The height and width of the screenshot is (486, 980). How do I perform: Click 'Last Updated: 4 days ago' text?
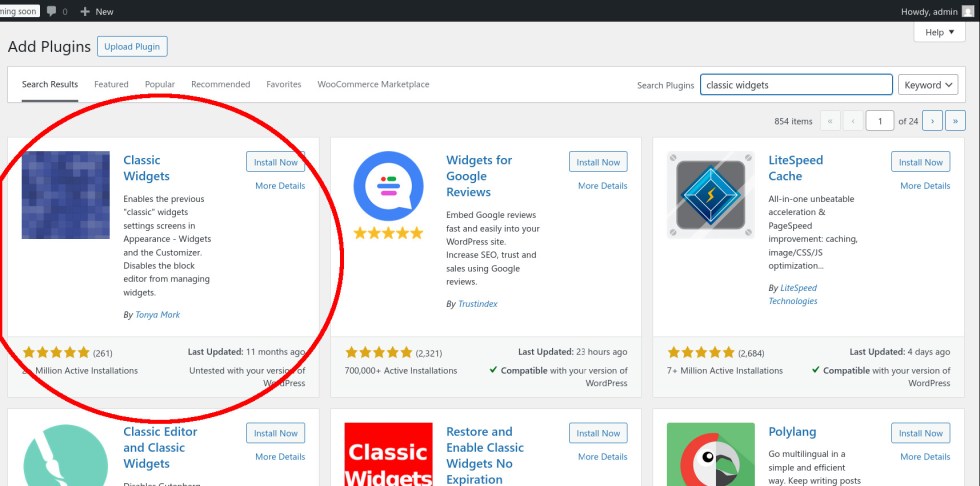899,352
